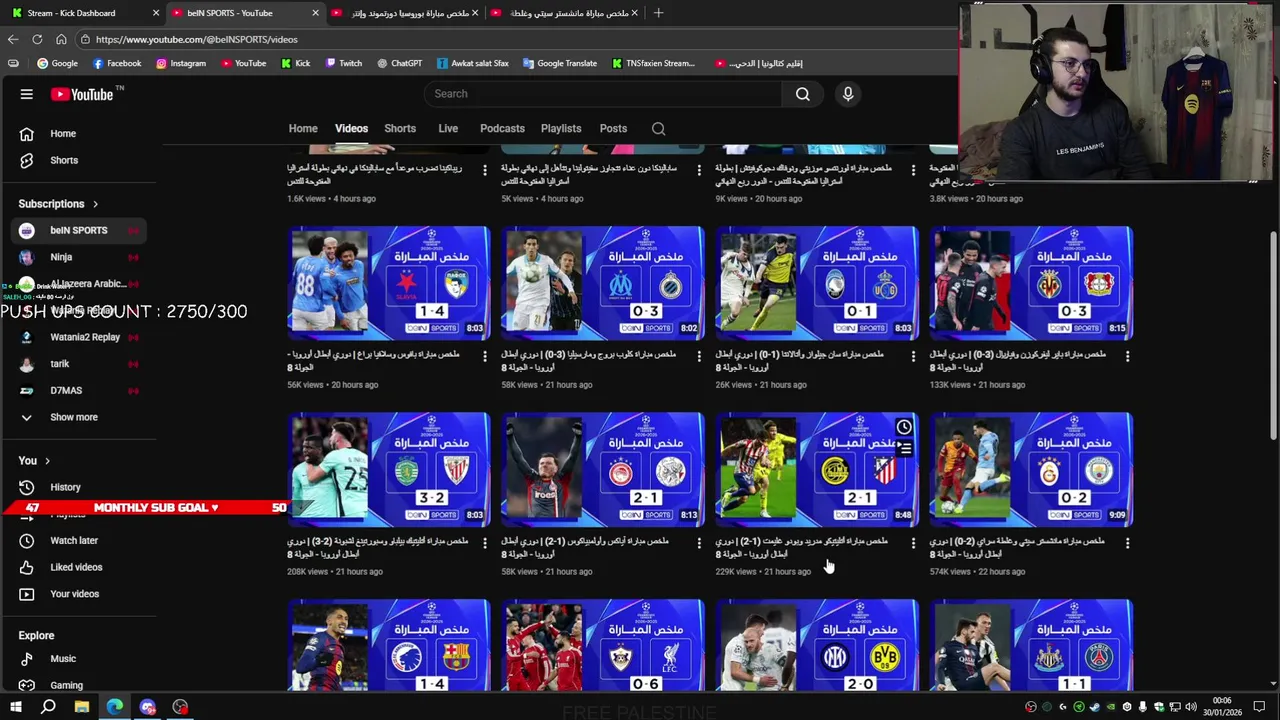Open the Windows Start menu

coord(15,707)
